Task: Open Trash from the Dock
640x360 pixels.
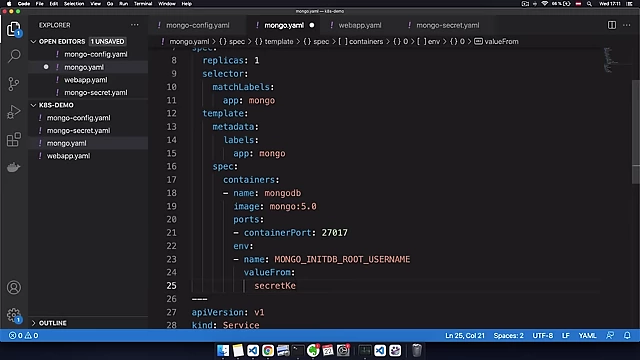Action: click(416, 350)
